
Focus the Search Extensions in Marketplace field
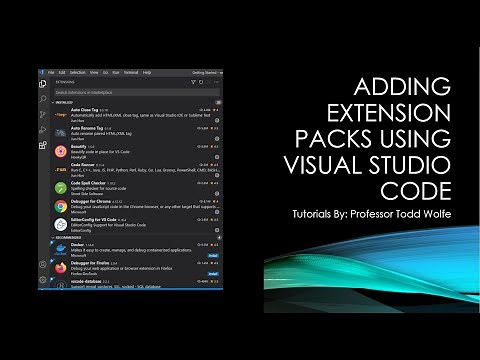(x=137, y=92)
